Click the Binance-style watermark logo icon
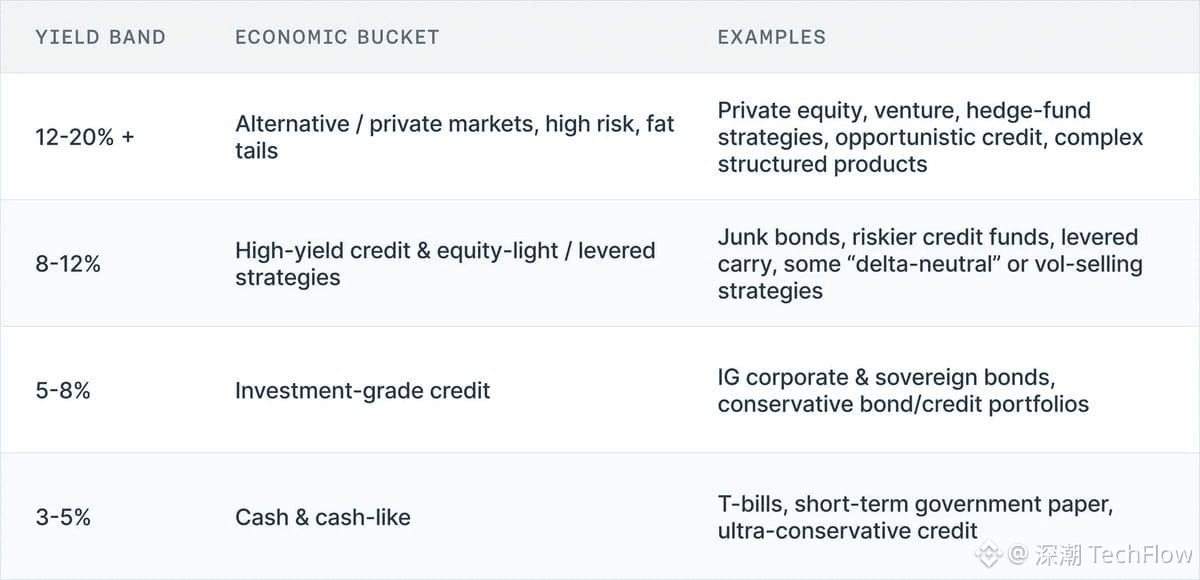1200x580 pixels. tap(989, 554)
